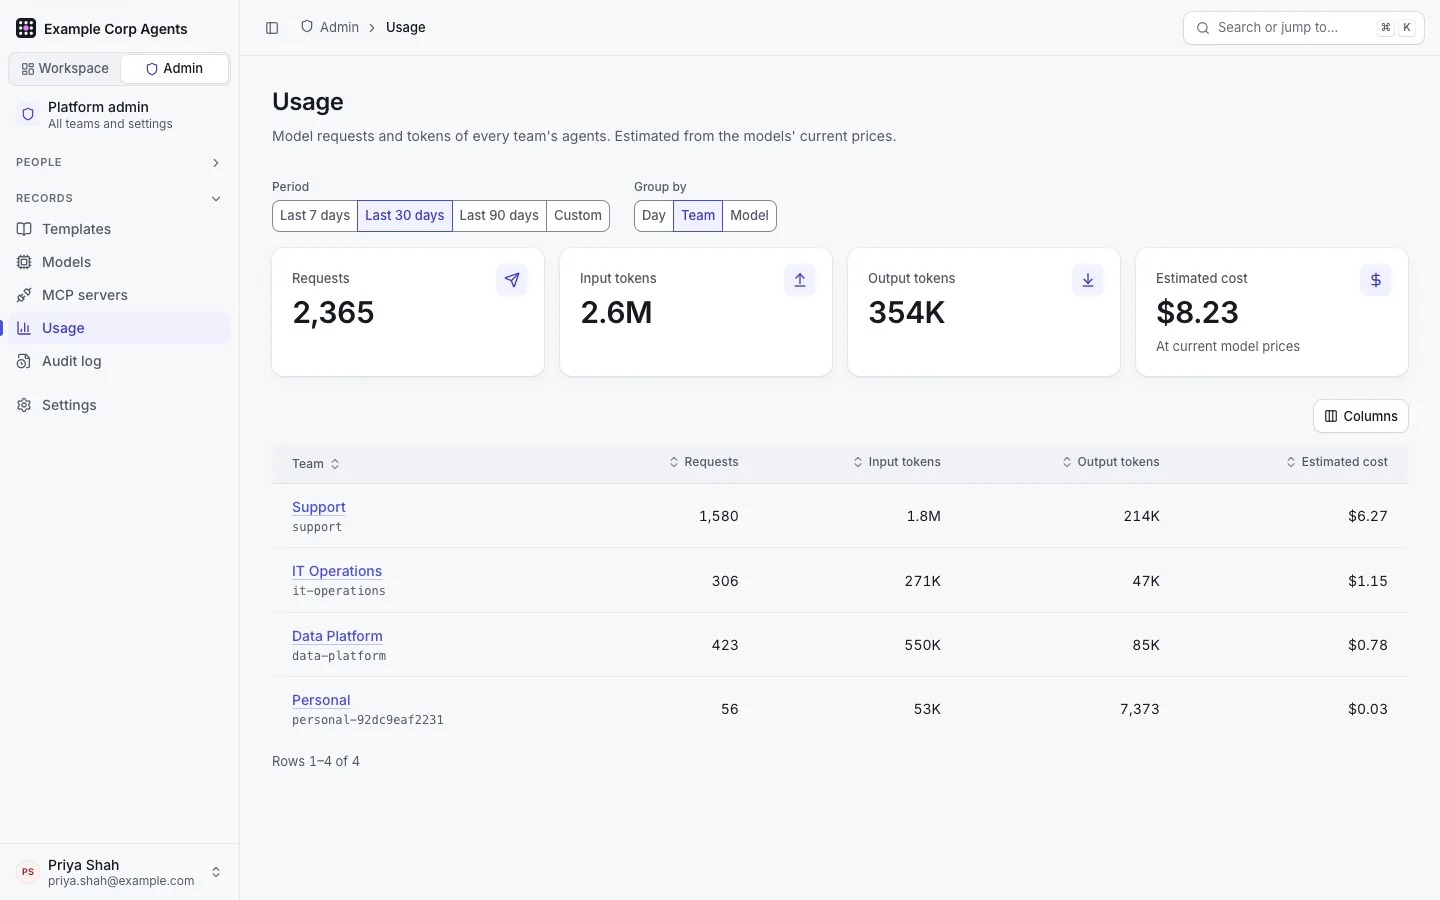Open the Priya Shah account menu
The width and height of the screenshot is (1440, 900).
coord(120,872)
